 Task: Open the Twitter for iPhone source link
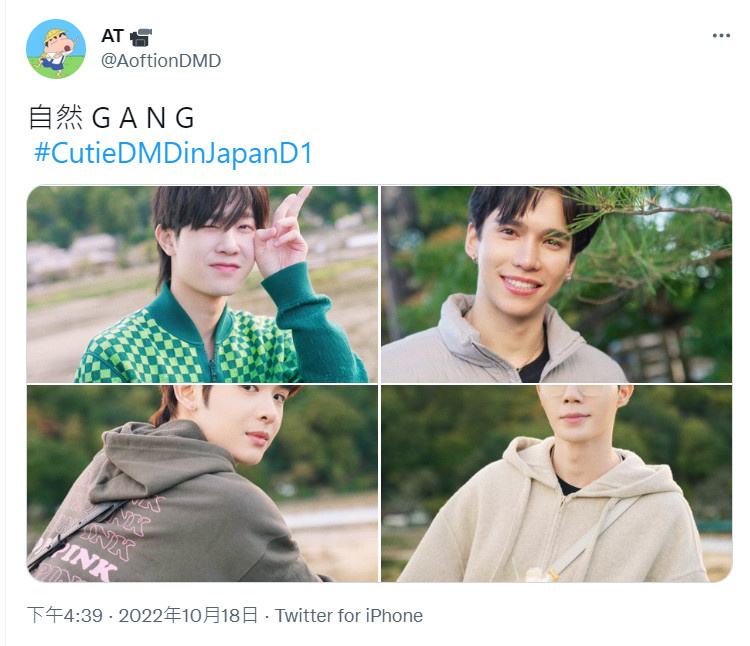(349, 615)
